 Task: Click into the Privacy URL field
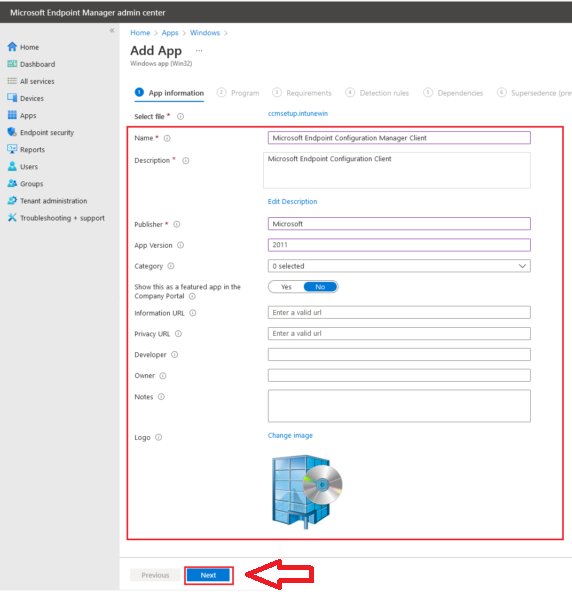pos(399,333)
